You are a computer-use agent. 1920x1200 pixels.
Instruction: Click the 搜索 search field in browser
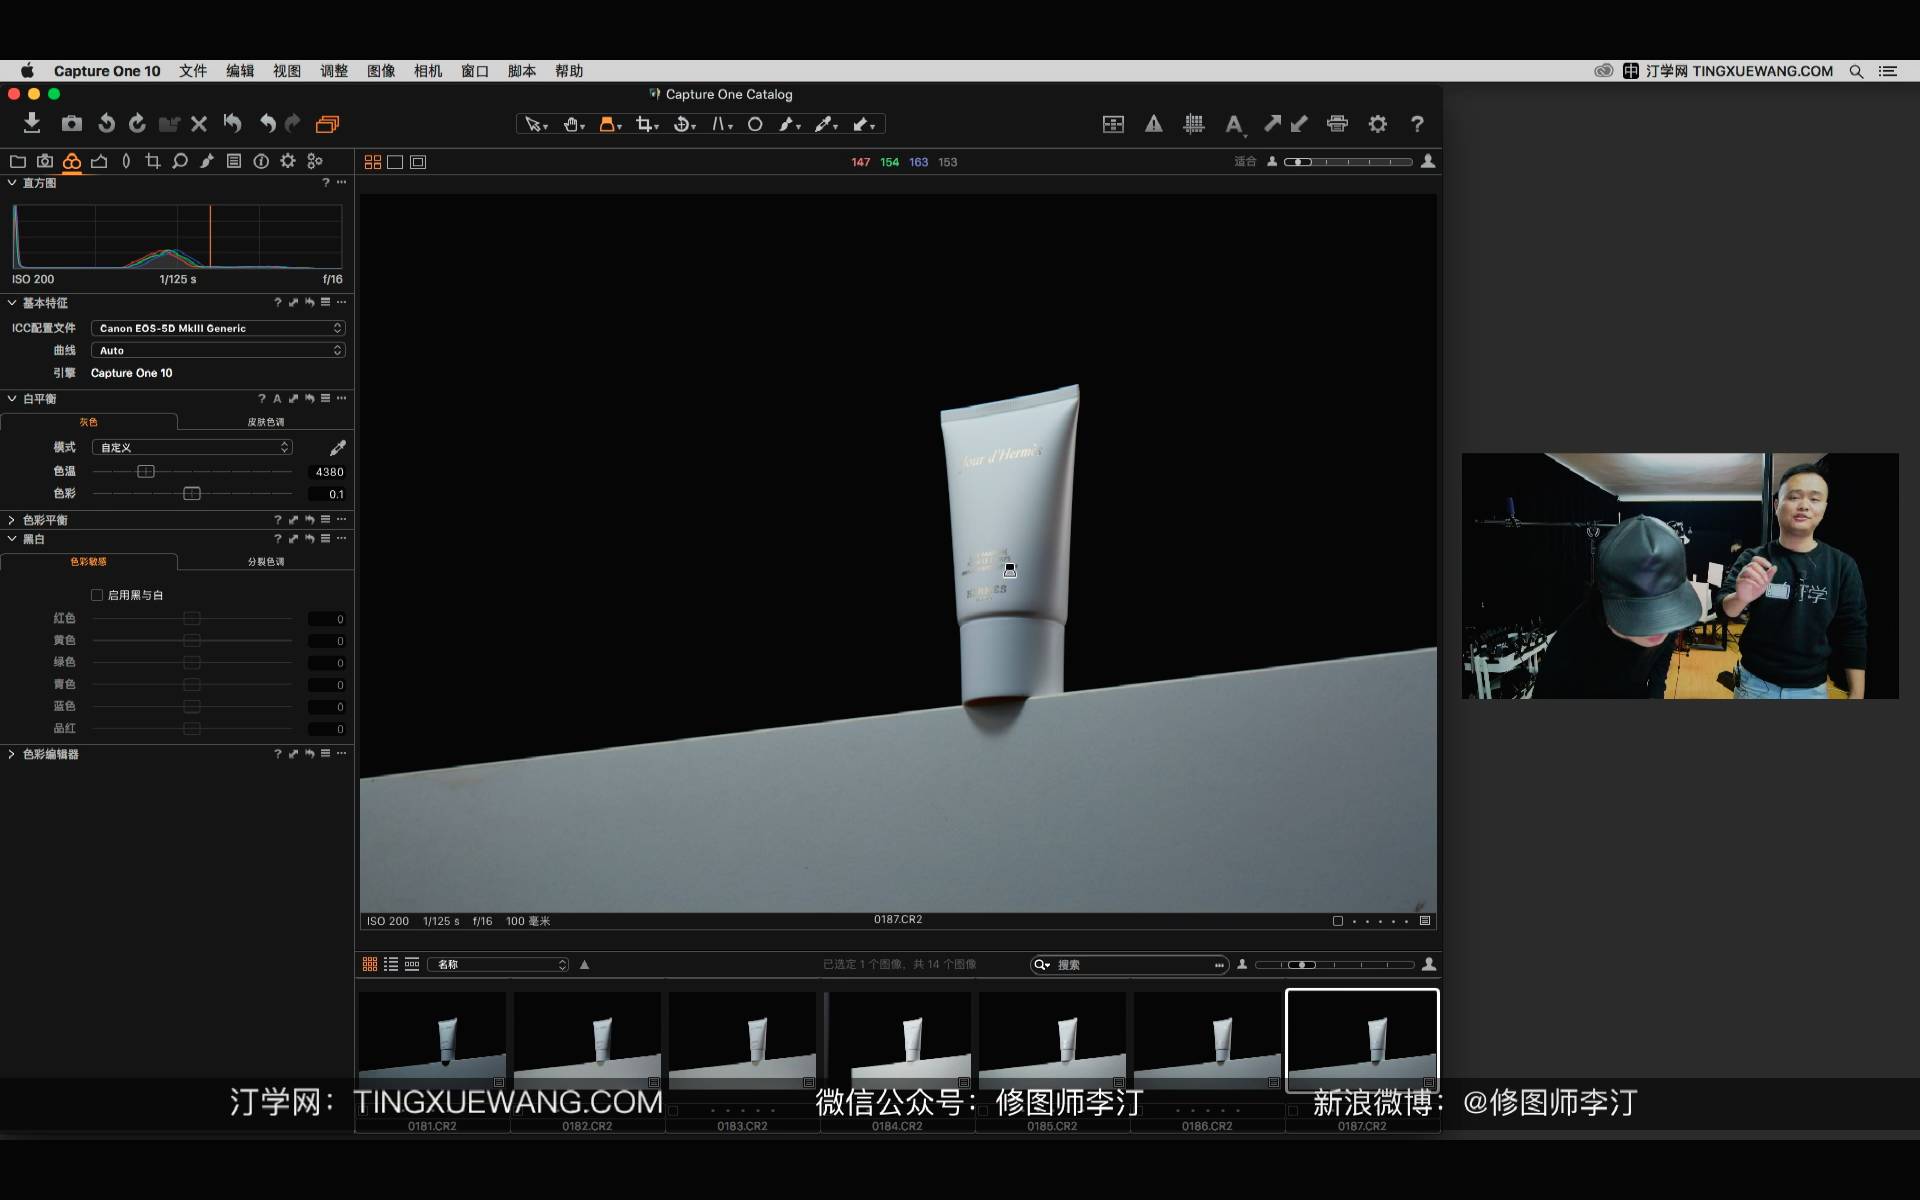point(1129,964)
